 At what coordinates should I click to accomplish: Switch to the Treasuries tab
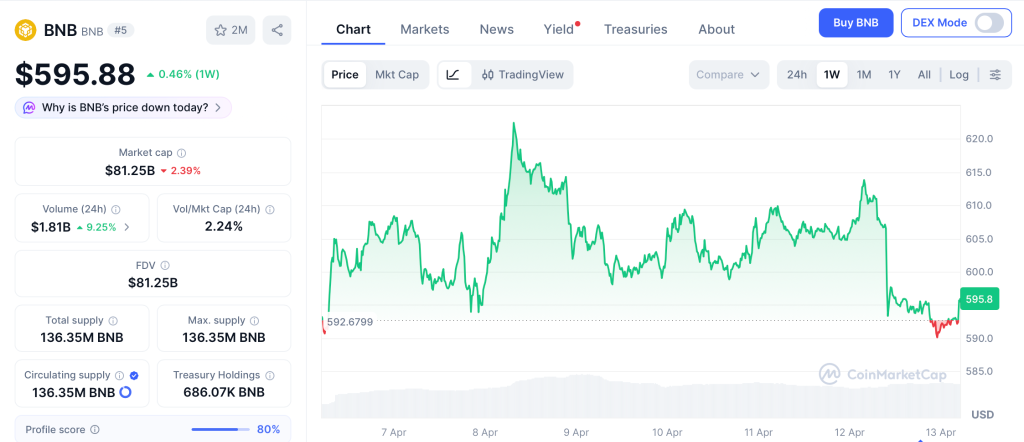tap(635, 29)
